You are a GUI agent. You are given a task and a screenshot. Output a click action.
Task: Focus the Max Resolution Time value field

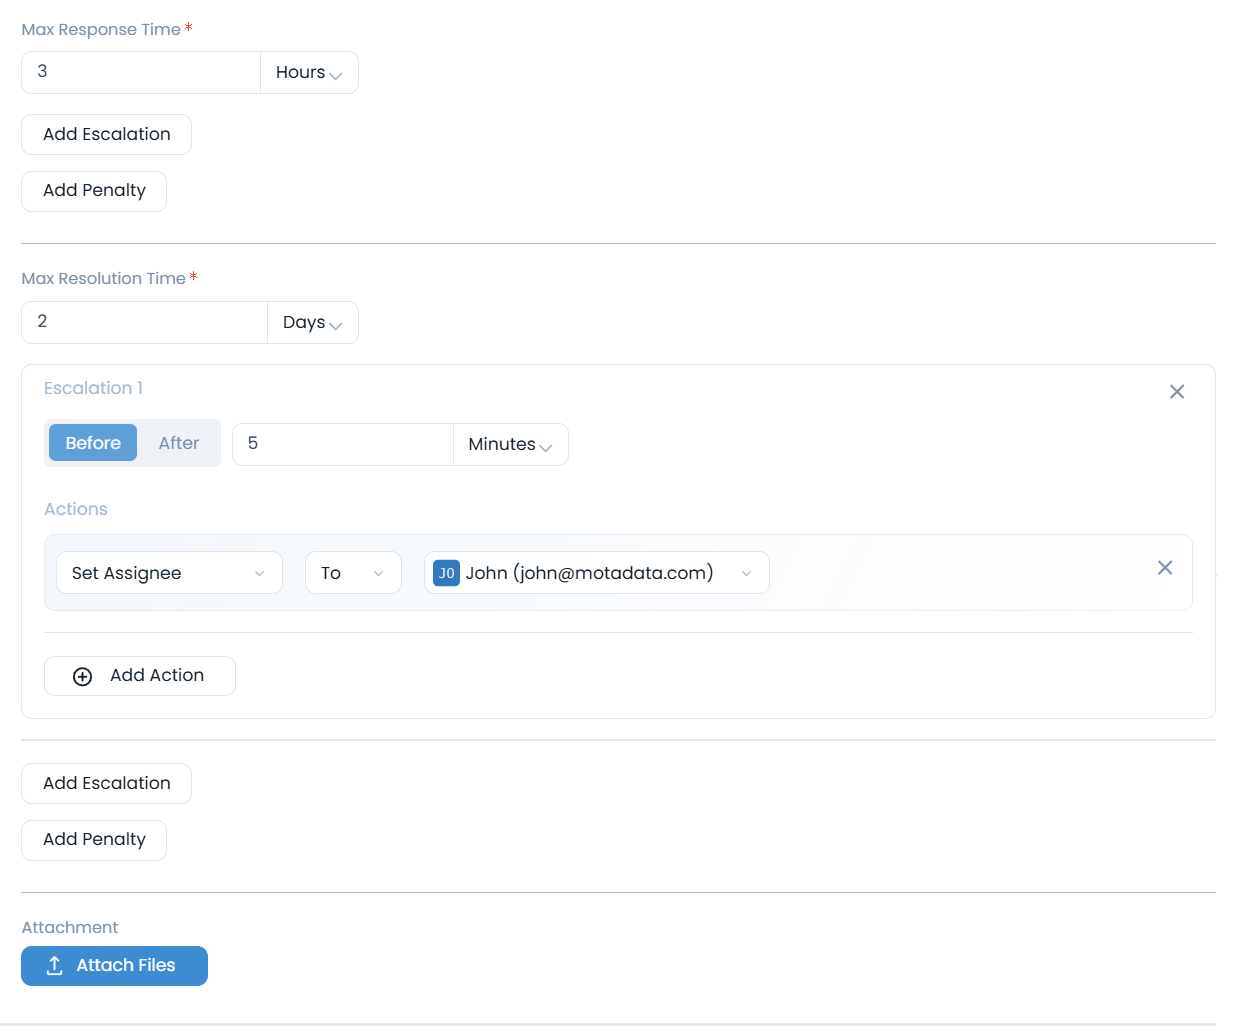tap(144, 323)
